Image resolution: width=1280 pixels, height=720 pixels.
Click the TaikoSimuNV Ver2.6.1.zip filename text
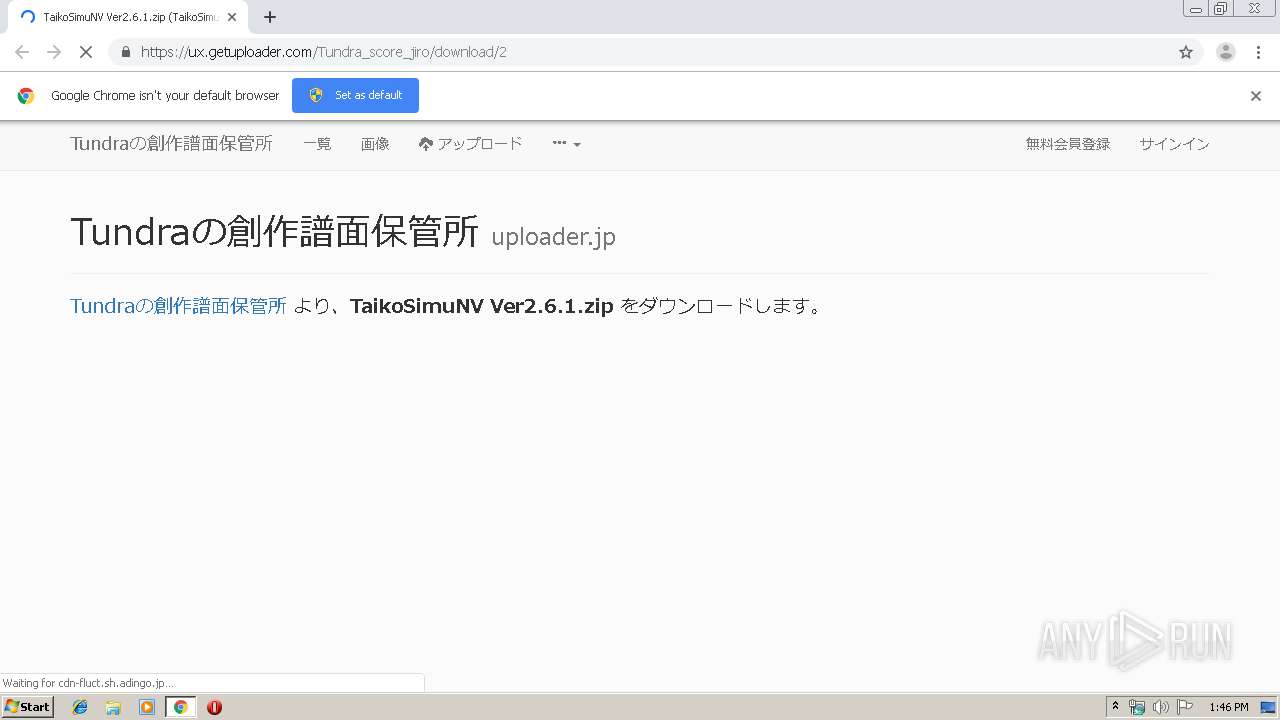(x=481, y=306)
